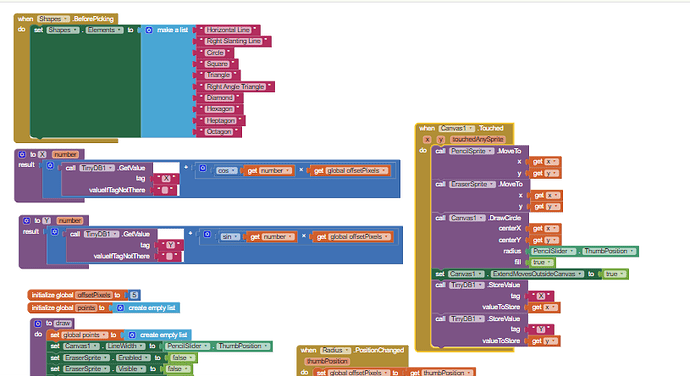The height and width of the screenshot is (376, 690).
Task: Click the touchedAnySprite event parameter
Action: pyautogui.click(x=477, y=140)
